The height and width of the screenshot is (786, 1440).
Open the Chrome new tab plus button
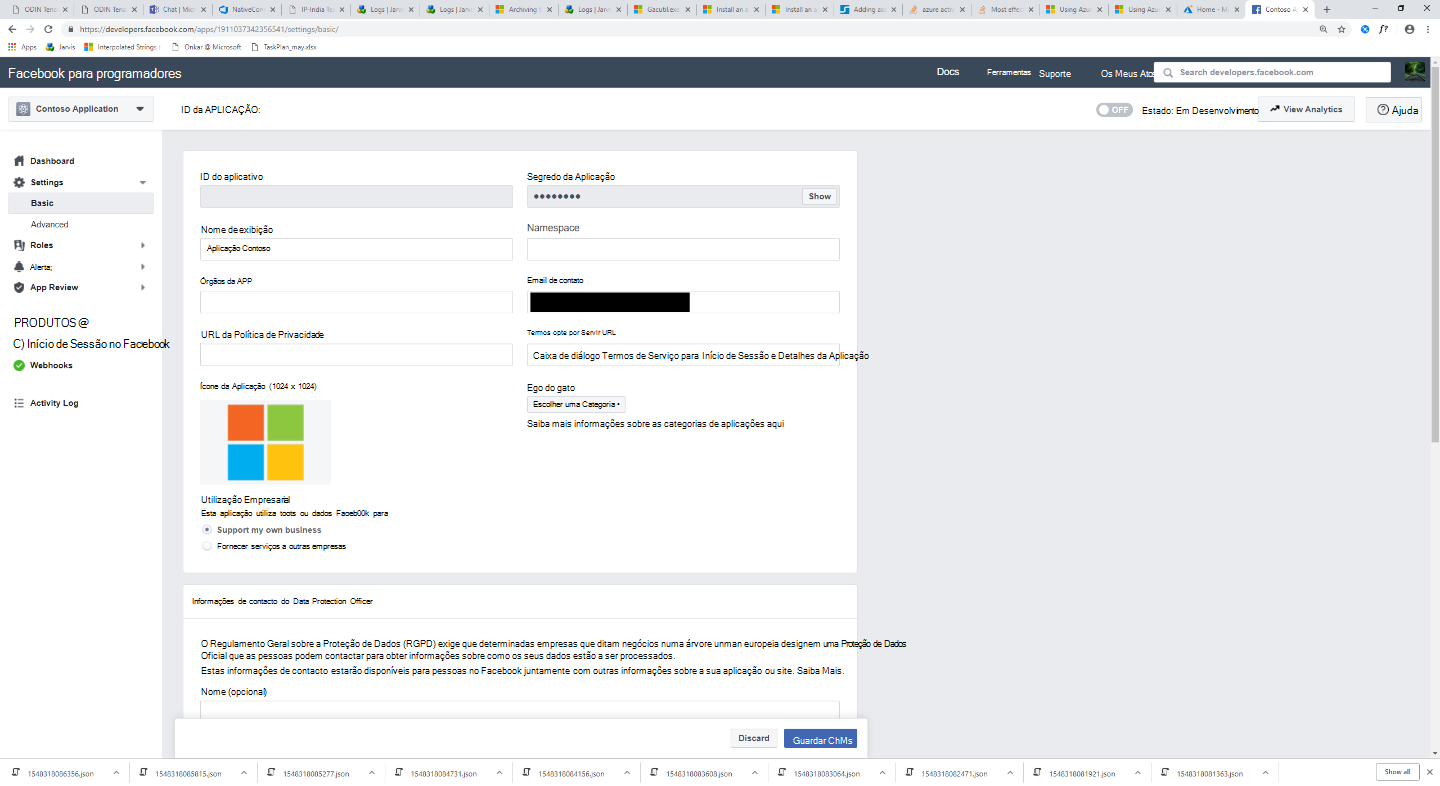(x=1327, y=9)
